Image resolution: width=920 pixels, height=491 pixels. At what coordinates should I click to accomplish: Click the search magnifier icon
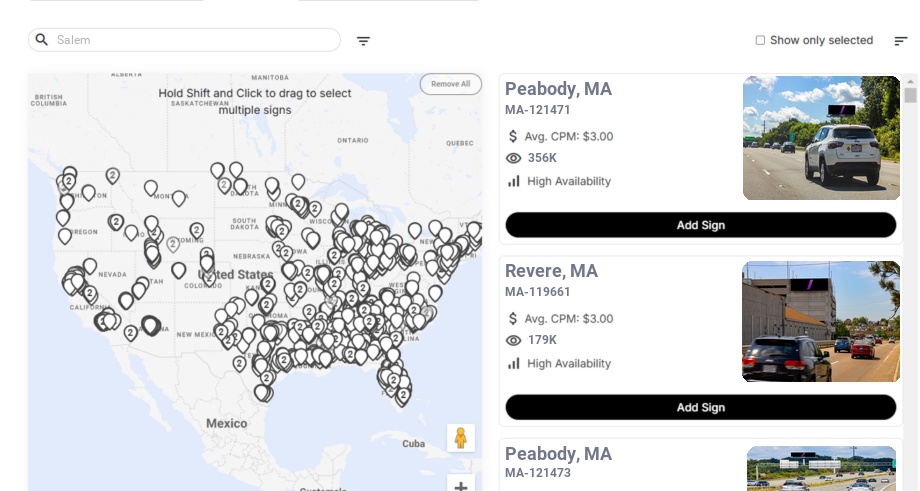point(42,40)
